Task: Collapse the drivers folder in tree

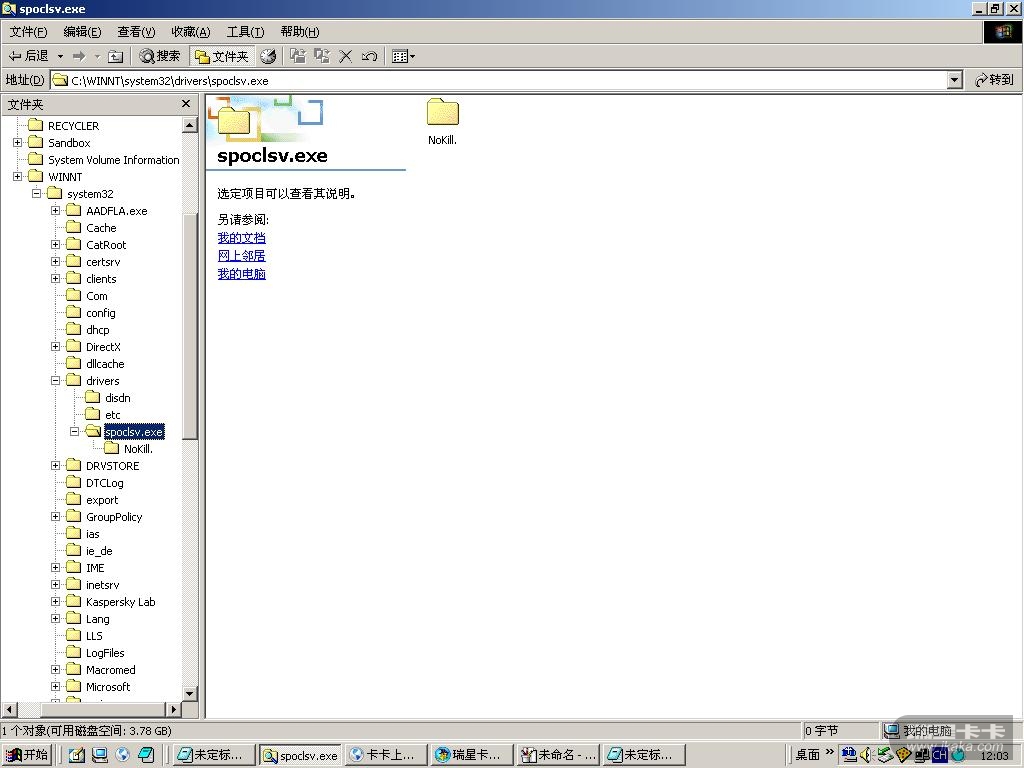Action: [x=57, y=381]
